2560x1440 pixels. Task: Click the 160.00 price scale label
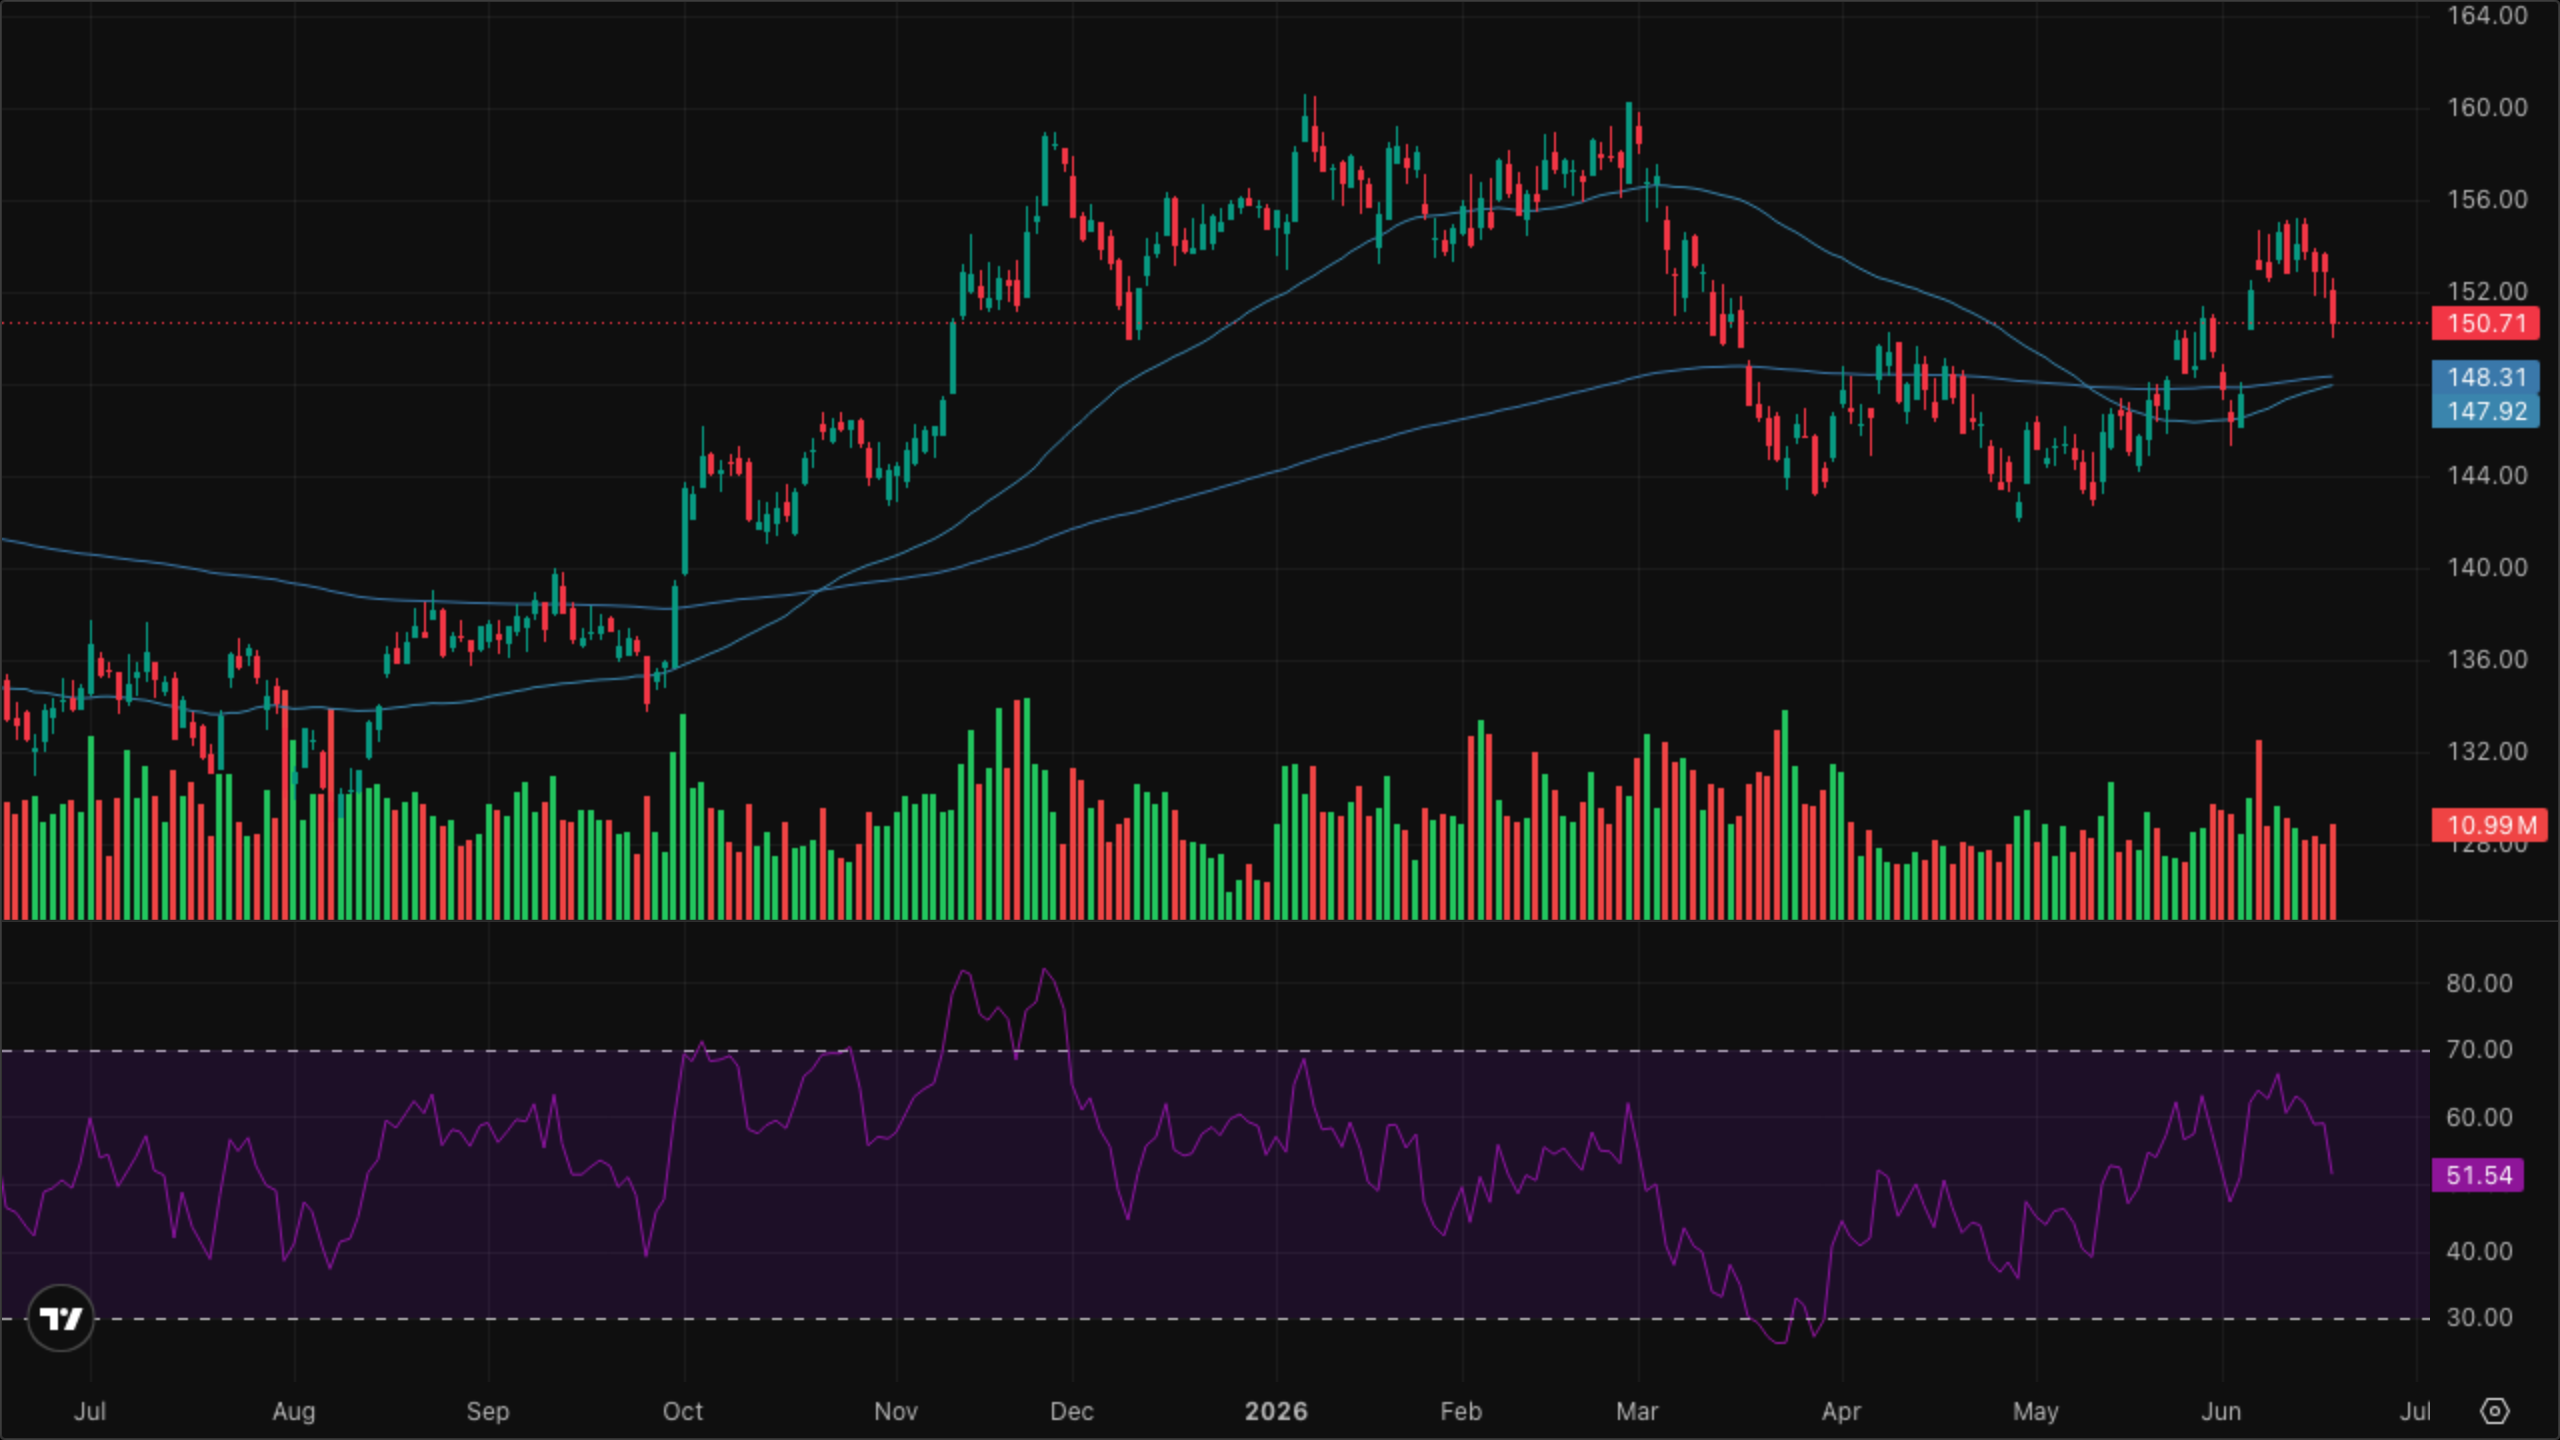tap(2487, 107)
